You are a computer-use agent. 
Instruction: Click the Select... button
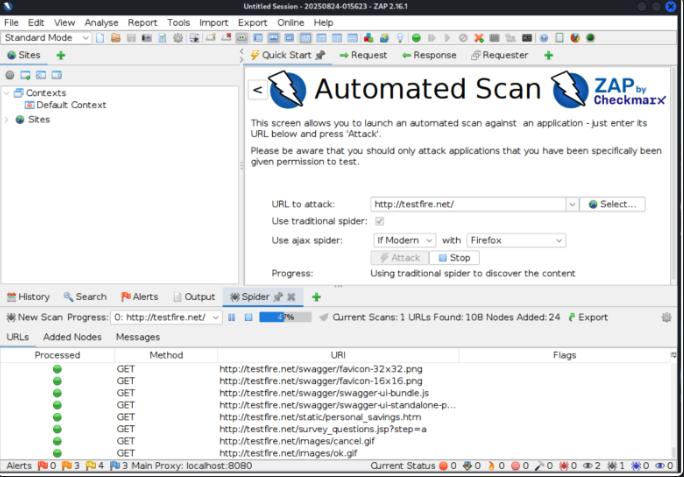click(x=612, y=204)
